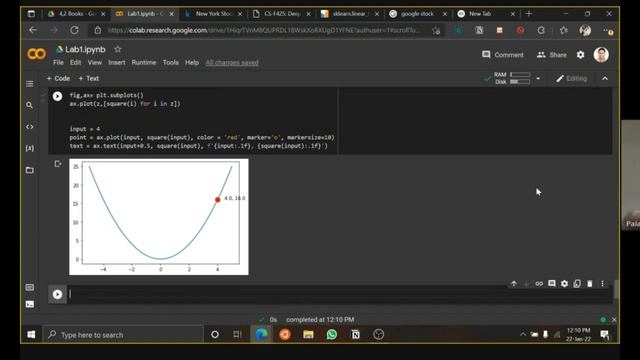Viewport: 640px width, 360px height.
Task: Clear the cell output icon beside the plot
Action: point(58,164)
